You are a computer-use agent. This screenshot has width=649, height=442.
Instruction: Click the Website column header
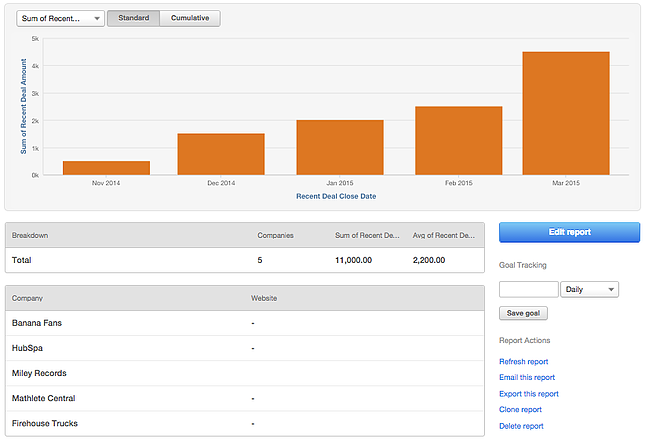(264, 298)
